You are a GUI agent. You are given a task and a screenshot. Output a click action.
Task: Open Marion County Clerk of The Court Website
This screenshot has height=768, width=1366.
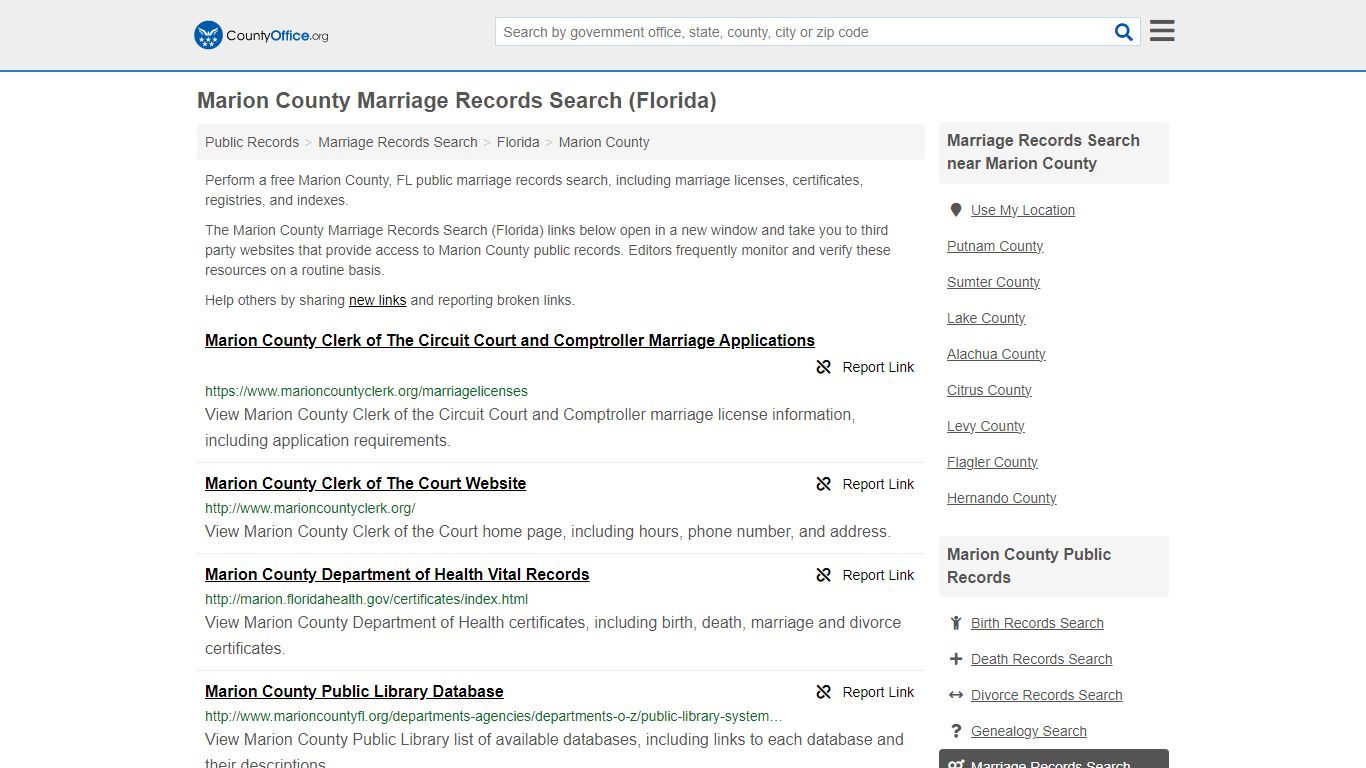click(365, 483)
